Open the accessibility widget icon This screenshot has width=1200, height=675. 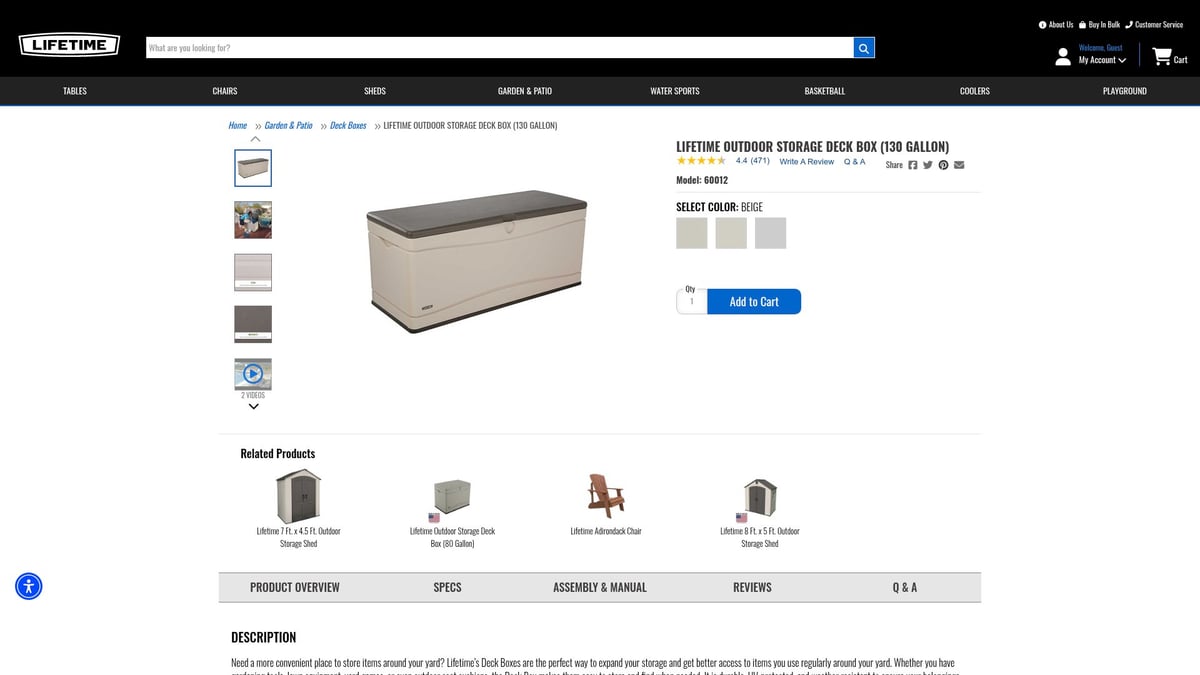click(29, 586)
